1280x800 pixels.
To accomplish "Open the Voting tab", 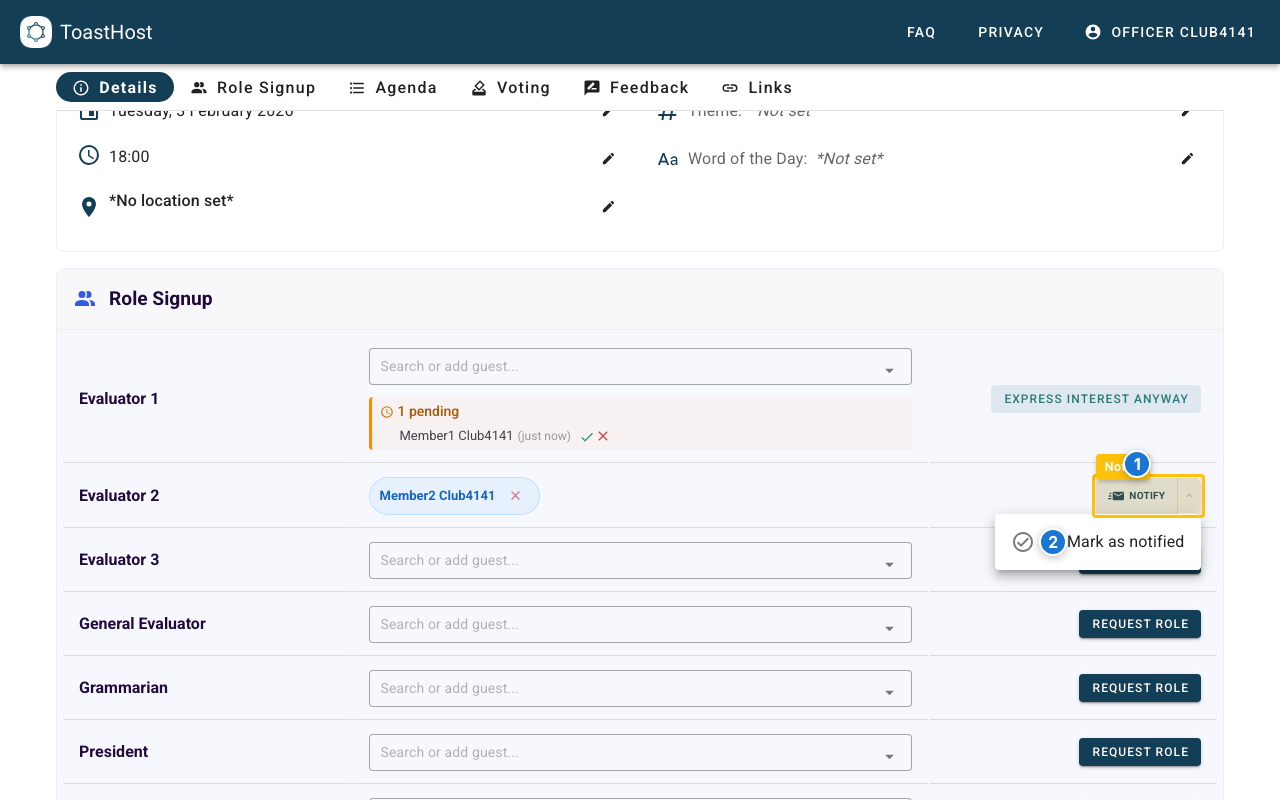I will point(511,87).
